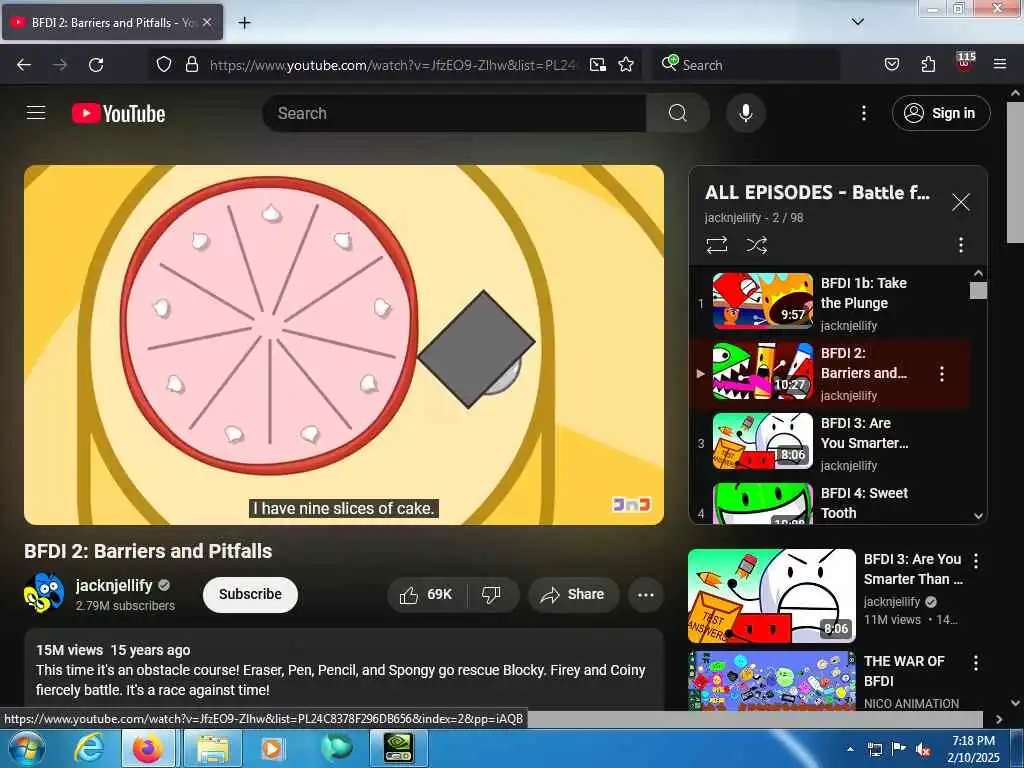List all tabs with the chevron dropdown
This screenshot has width=1024, height=768.
[x=858, y=22]
